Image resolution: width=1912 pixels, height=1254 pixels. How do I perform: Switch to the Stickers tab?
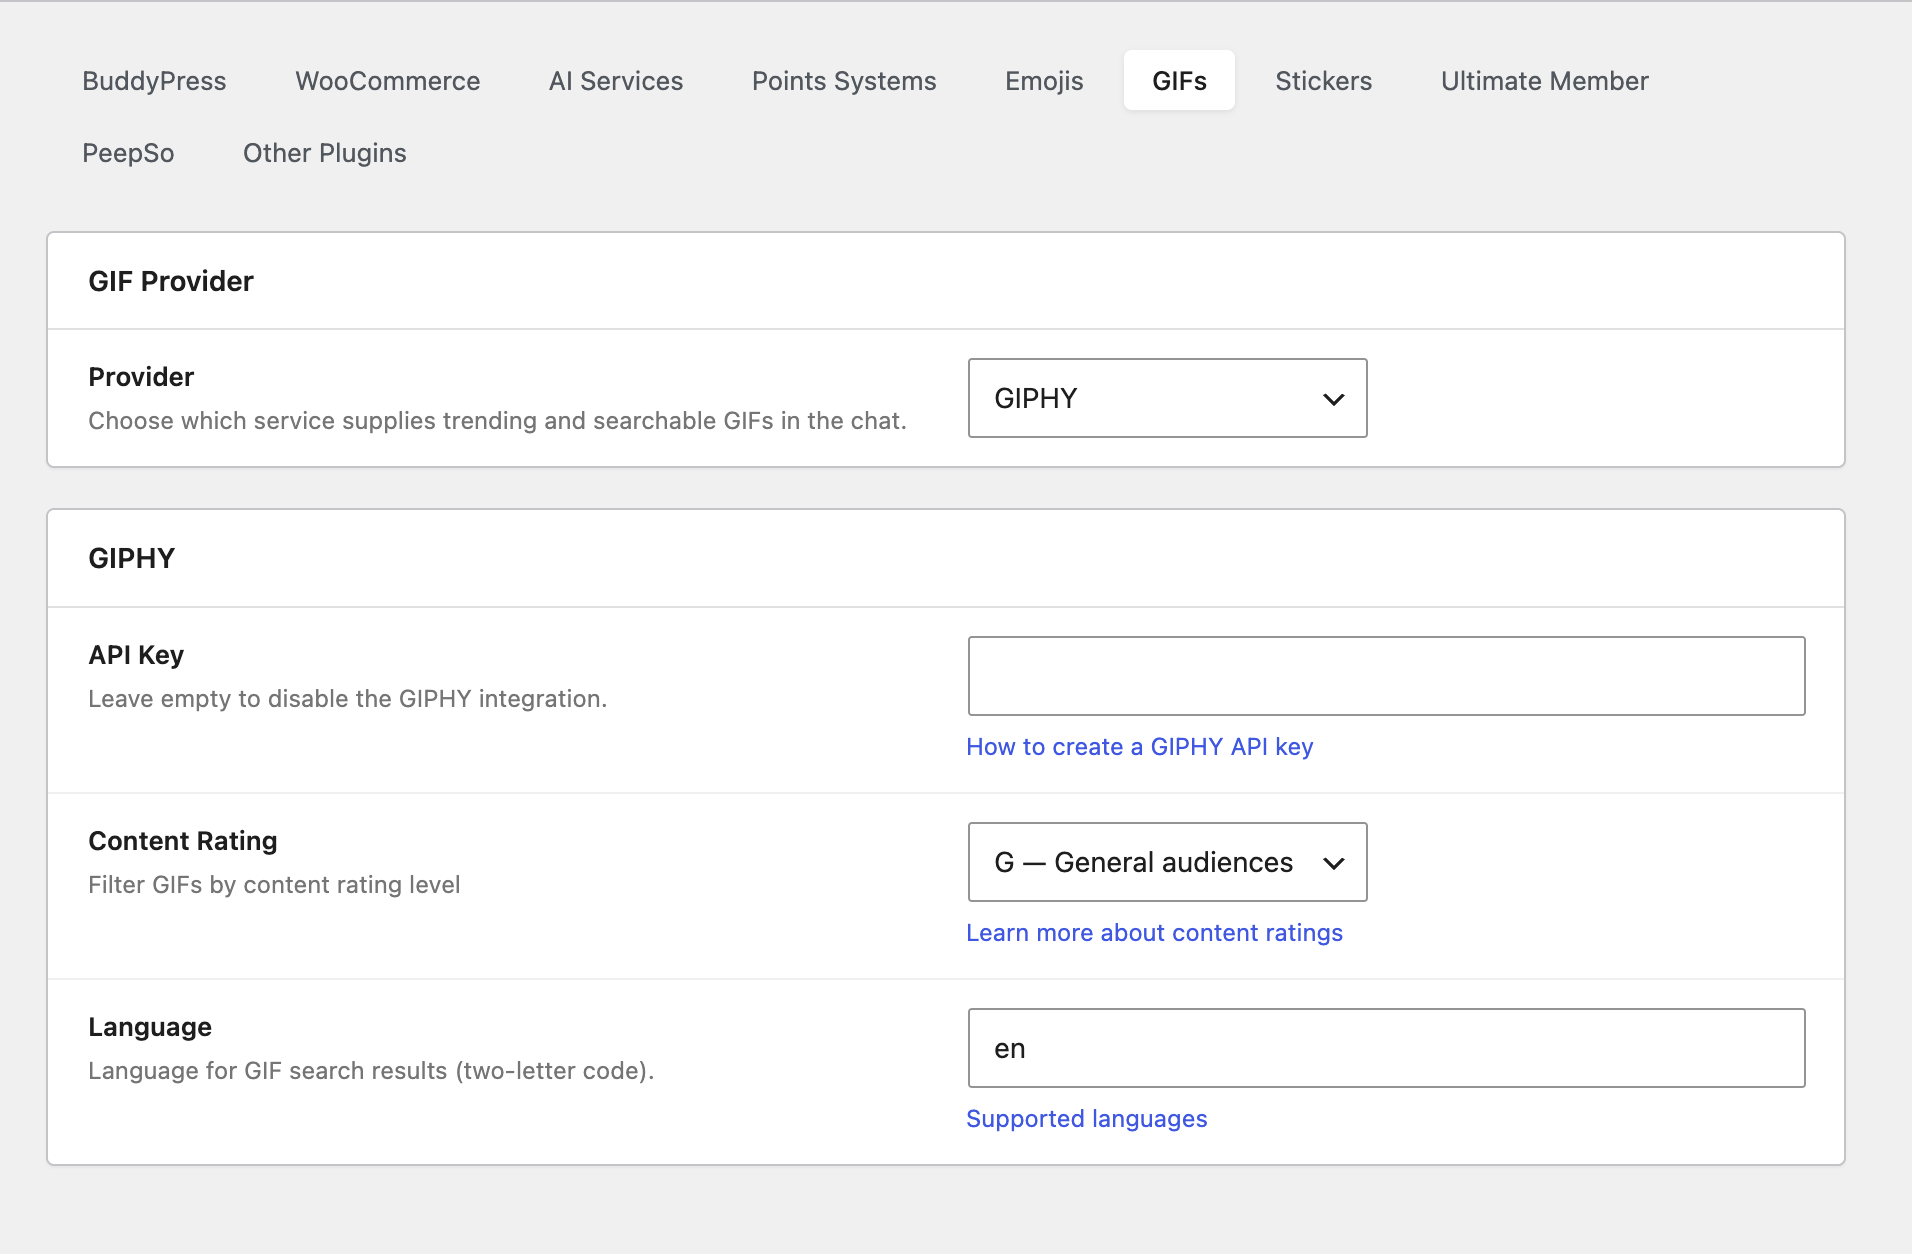pos(1322,81)
